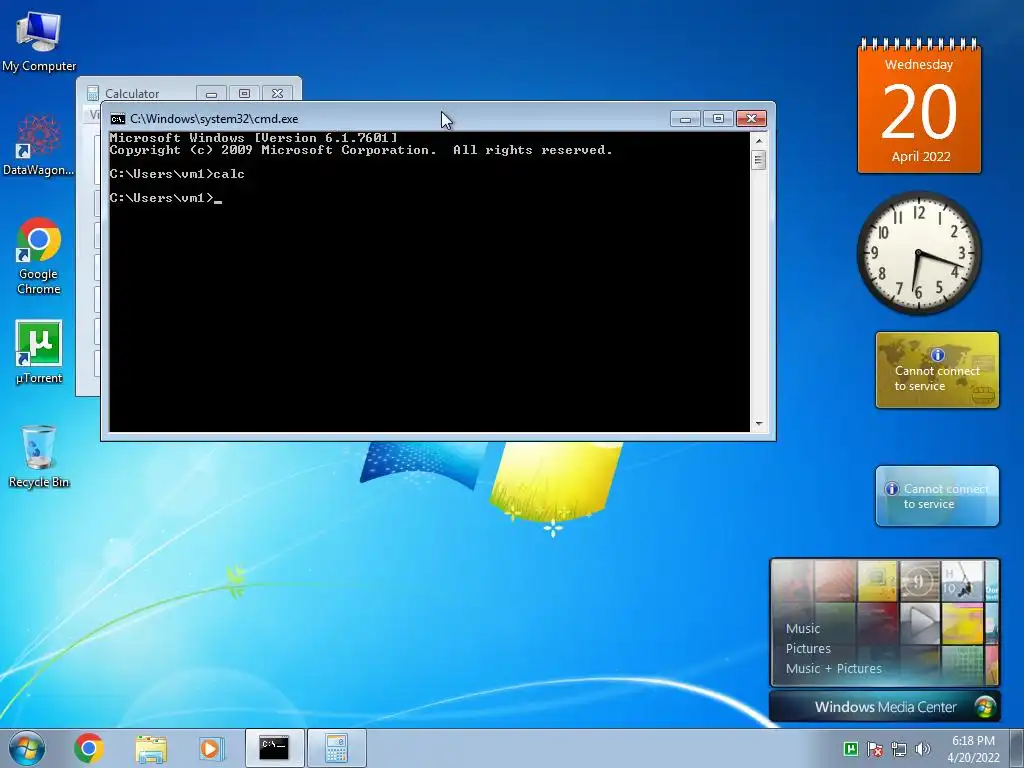Click the taskbar clock showing 6:18 PM

[x=973, y=749]
